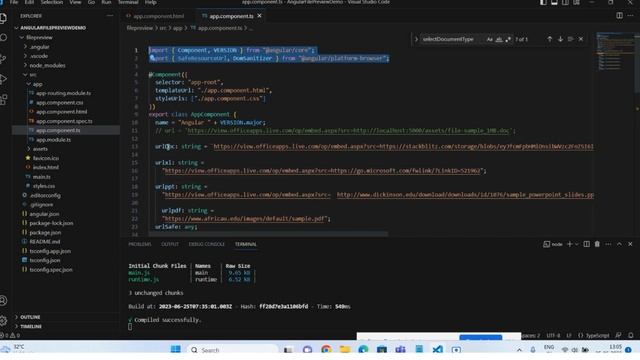Screen dimensions: 640x360
Task: Open Explorer panel ellipsis actions
Action: 110,16
